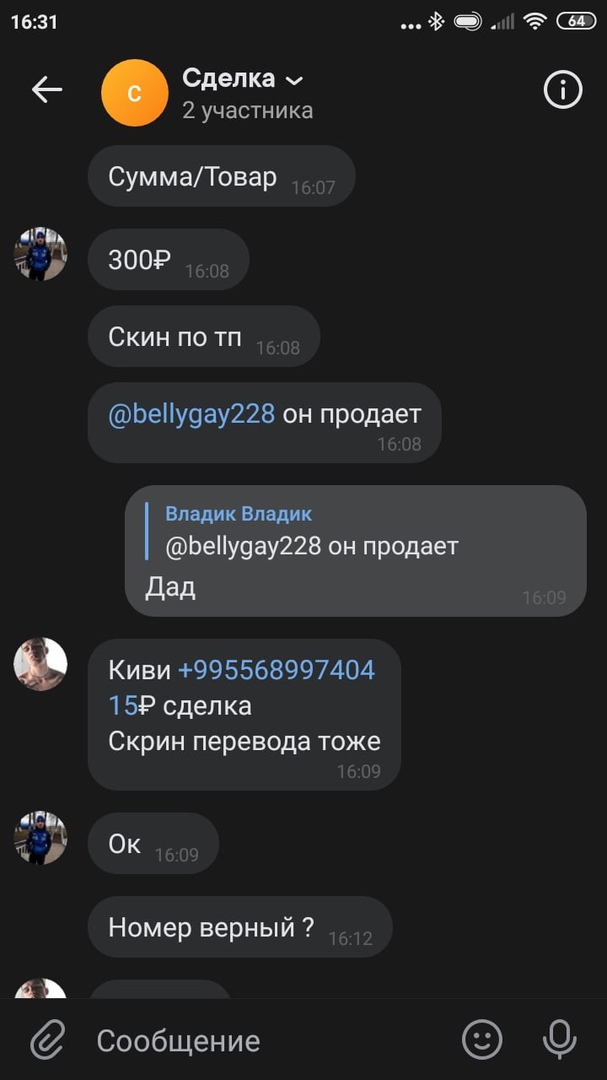The height and width of the screenshot is (1080, 607).
Task: Tap avatar beside the Ок message
Action: click(41, 838)
